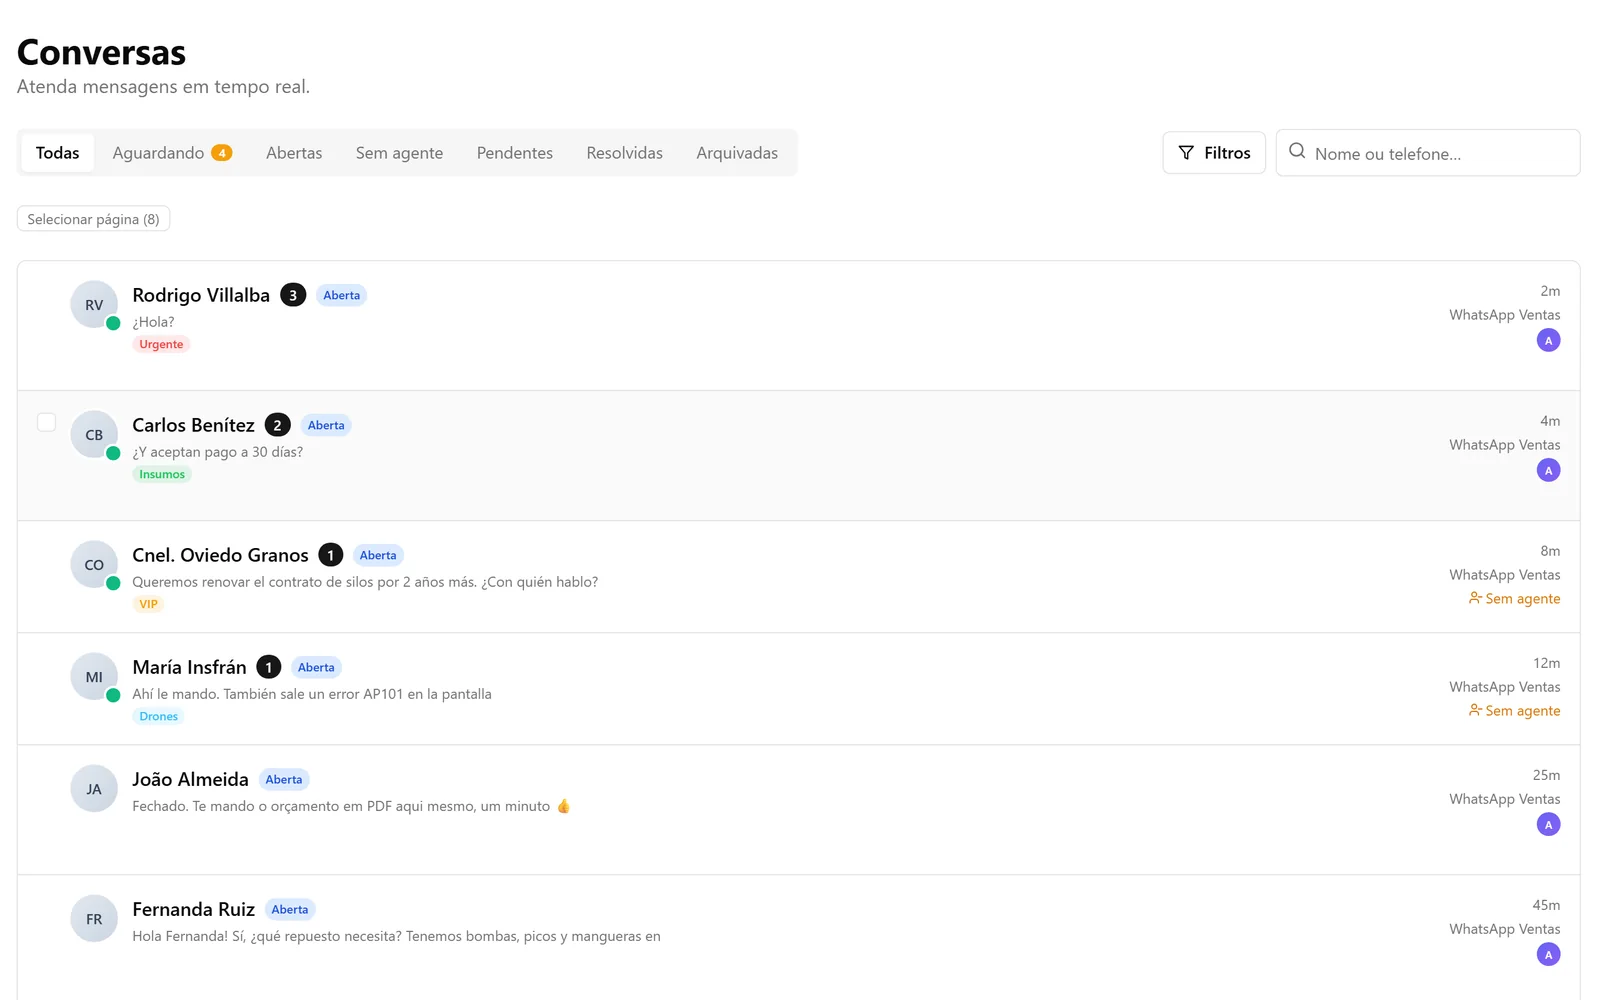Click the Drones tag on María Insfrán
1600x1000 pixels.
point(158,716)
